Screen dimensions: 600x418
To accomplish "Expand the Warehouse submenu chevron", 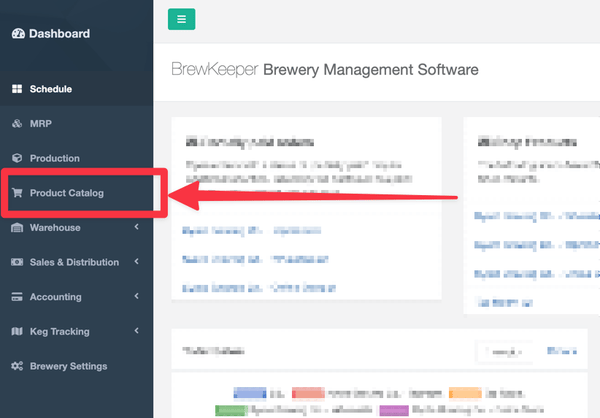I will [137, 227].
